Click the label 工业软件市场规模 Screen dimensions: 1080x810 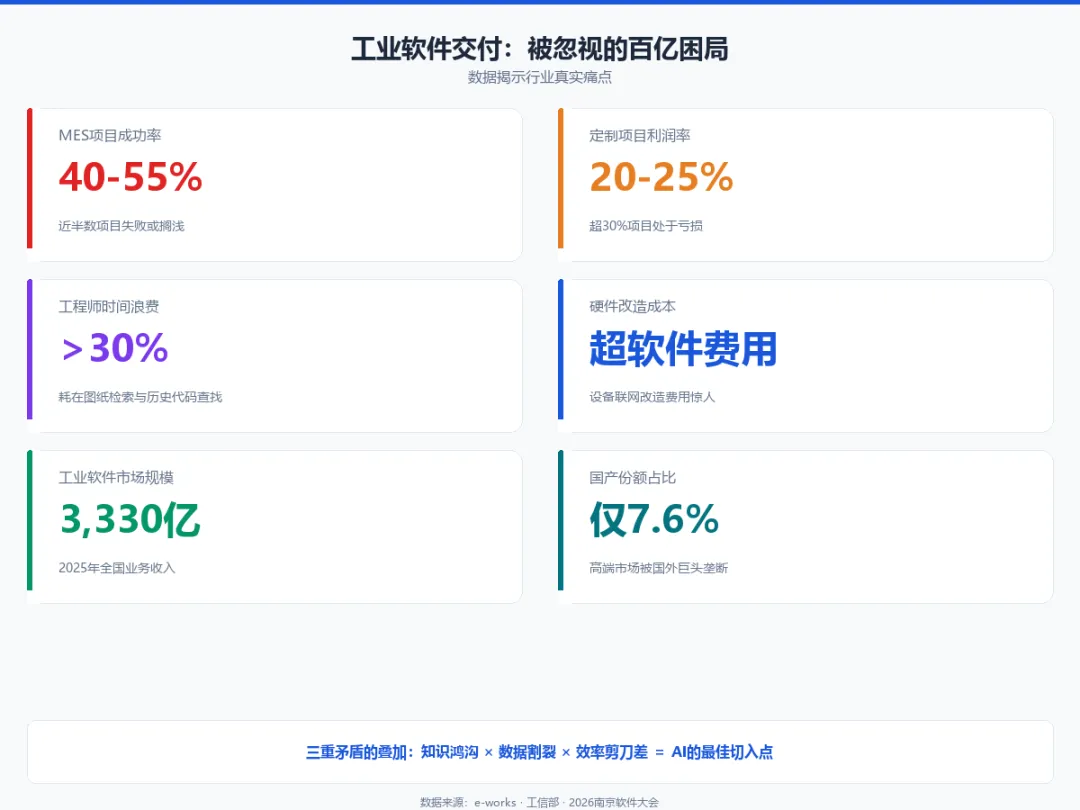coord(116,477)
